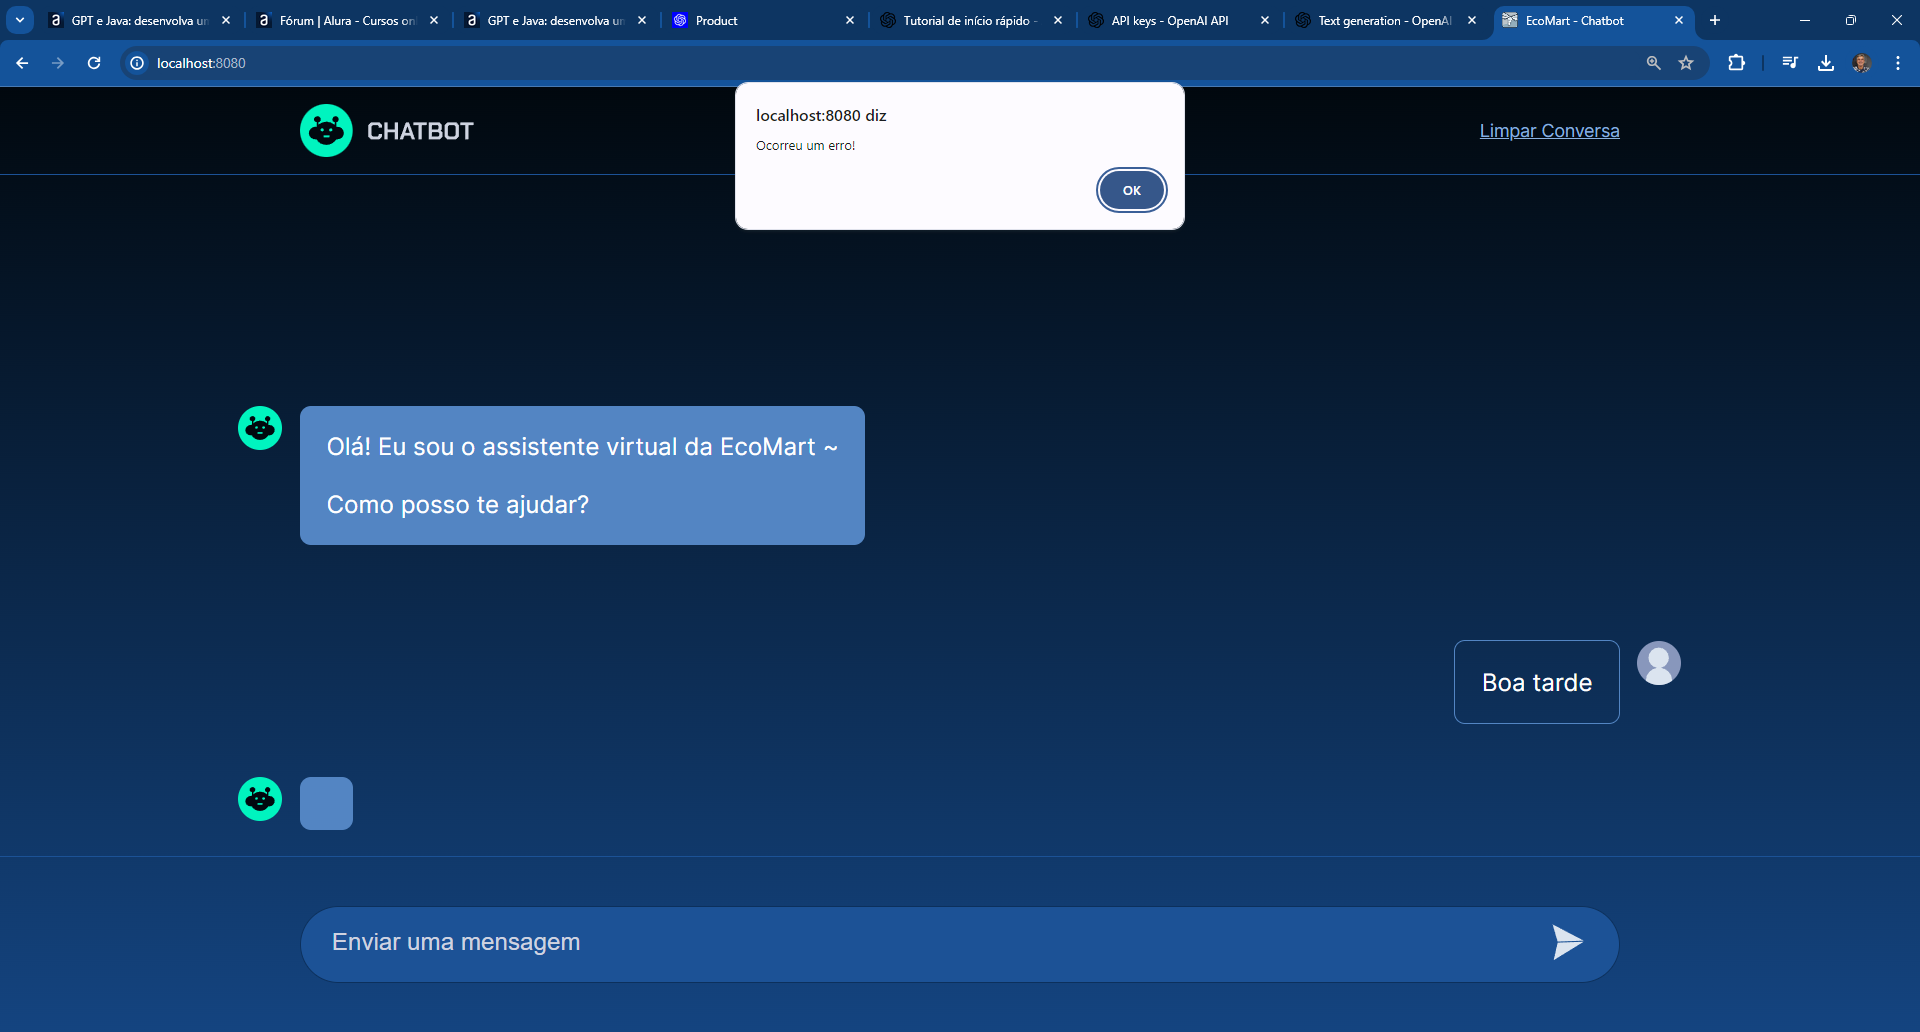The image size is (1920, 1032).
Task: Click bot avatar next to the greeting message
Action: [x=260, y=428]
